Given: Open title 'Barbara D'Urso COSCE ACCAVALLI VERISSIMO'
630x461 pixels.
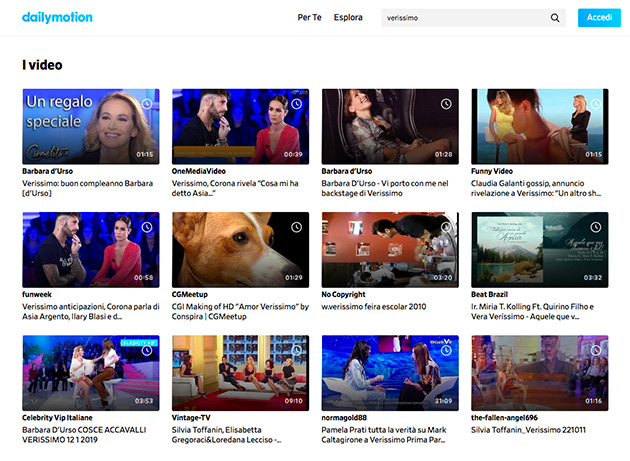Looking at the screenshot, I should pos(84,435).
